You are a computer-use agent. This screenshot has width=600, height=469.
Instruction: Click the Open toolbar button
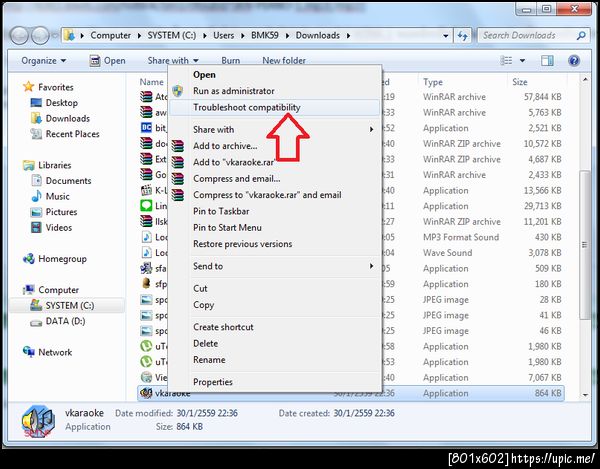(x=108, y=61)
